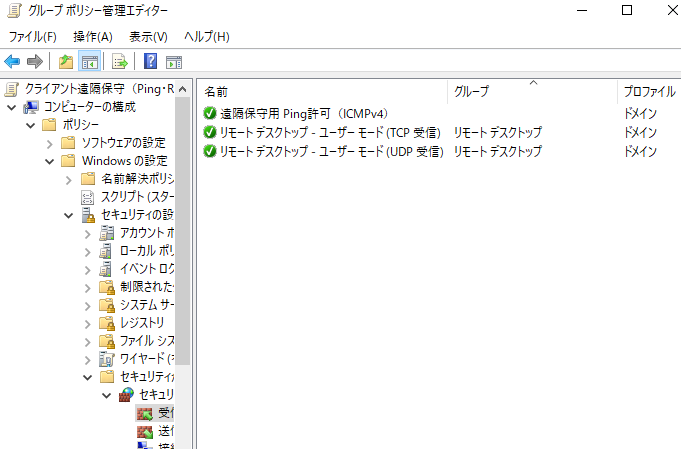Select the inbound rules icon 受
Screen dimensions: 681x449
[x=145, y=413]
